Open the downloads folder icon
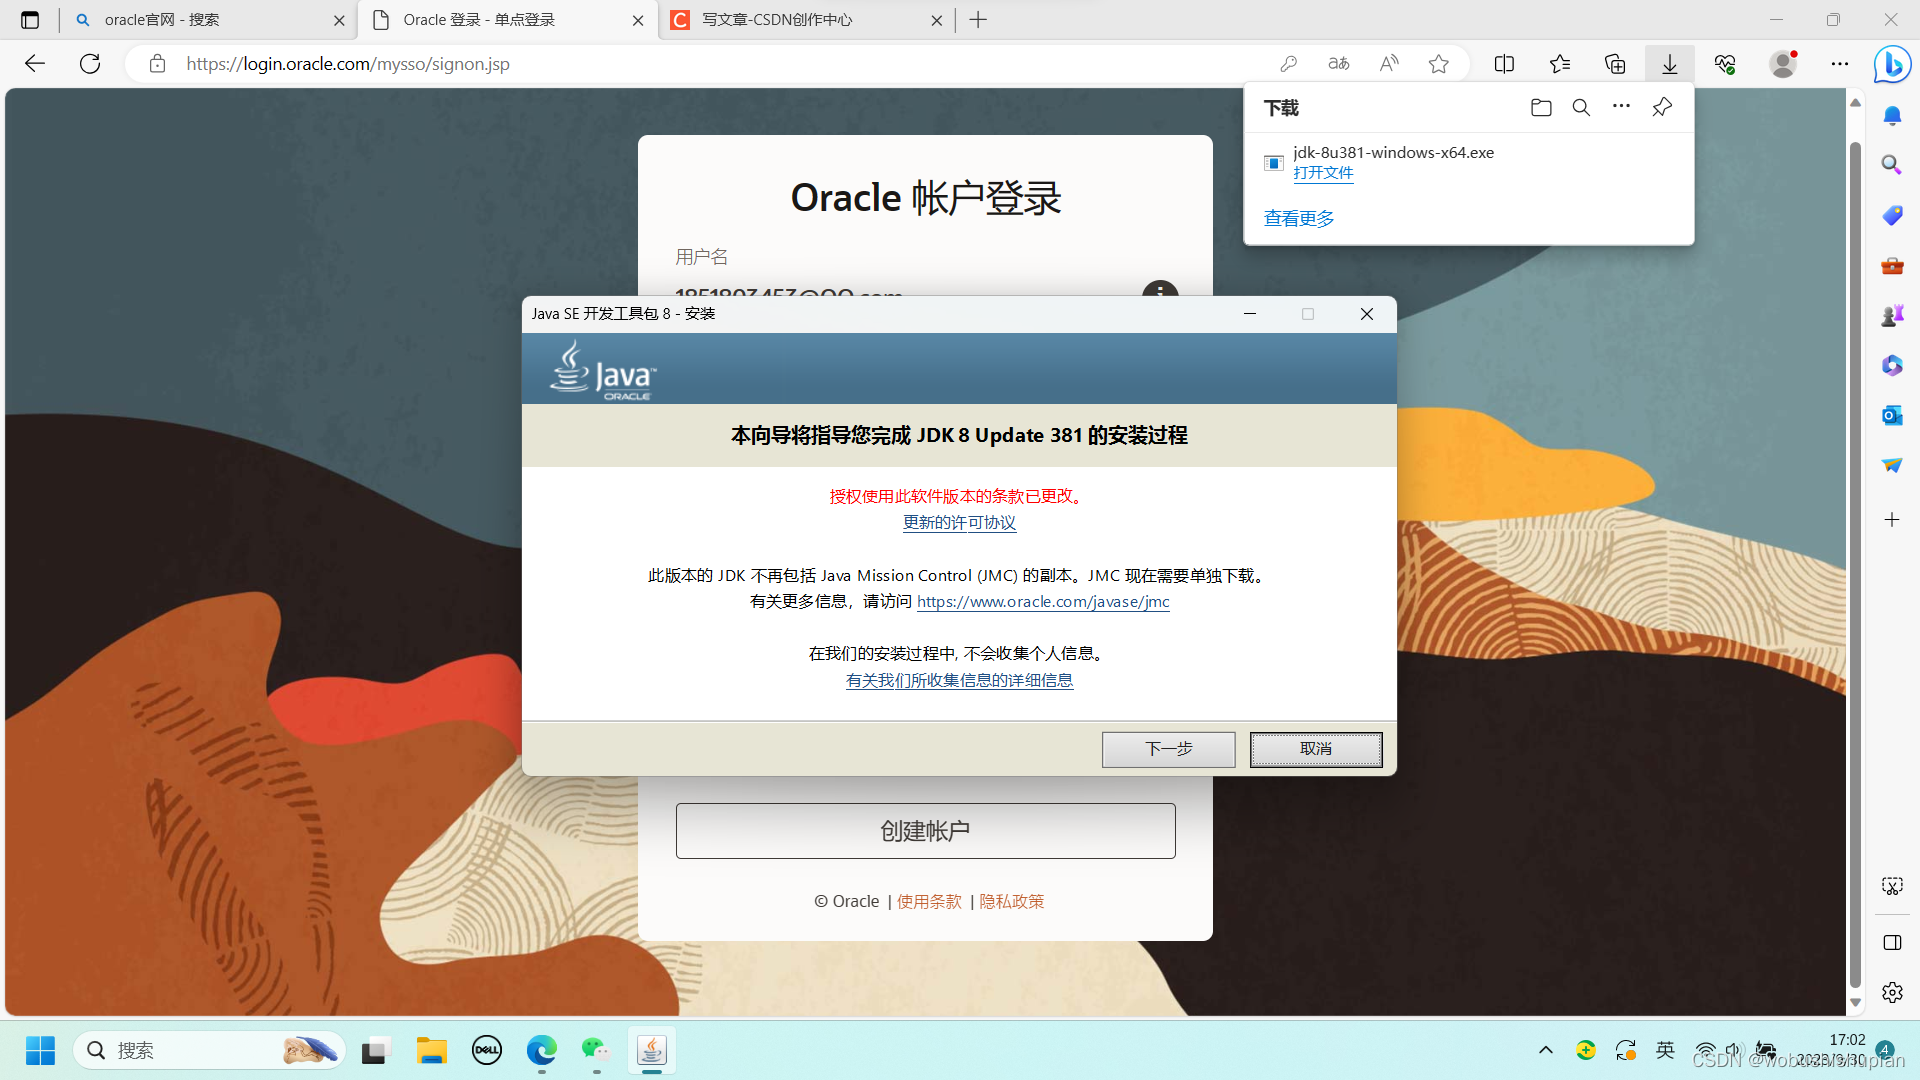1920x1080 pixels. click(1540, 107)
